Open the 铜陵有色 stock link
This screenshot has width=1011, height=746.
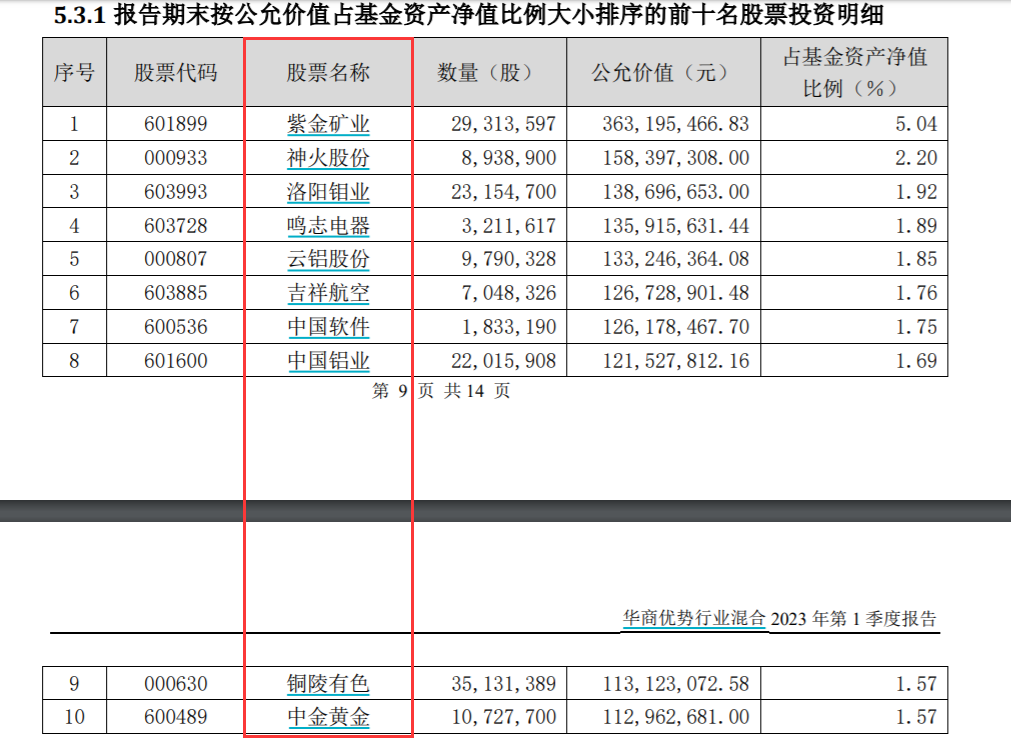[328, 683]
